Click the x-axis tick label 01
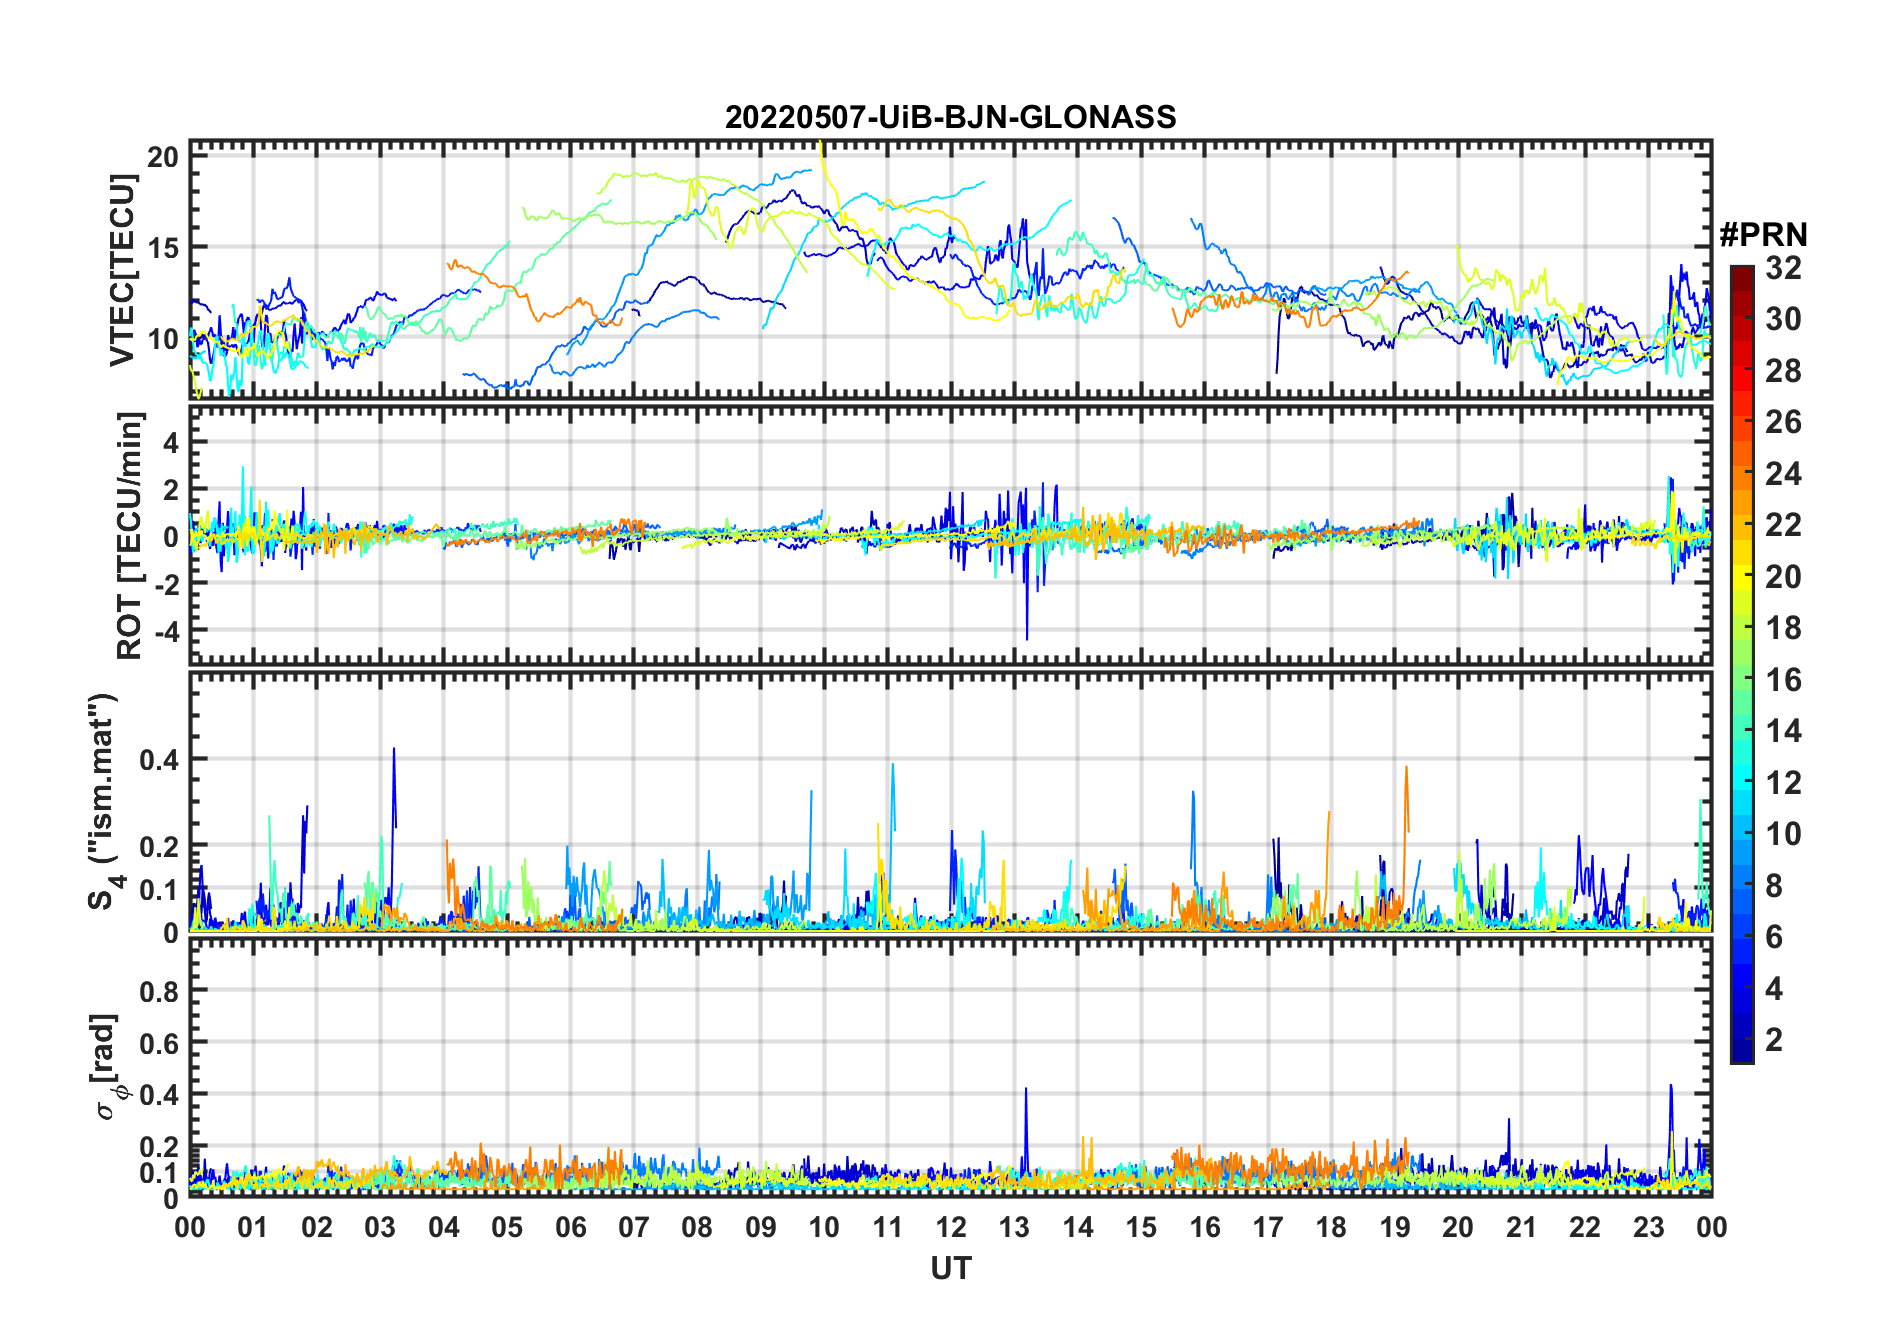 [253, 1227]
